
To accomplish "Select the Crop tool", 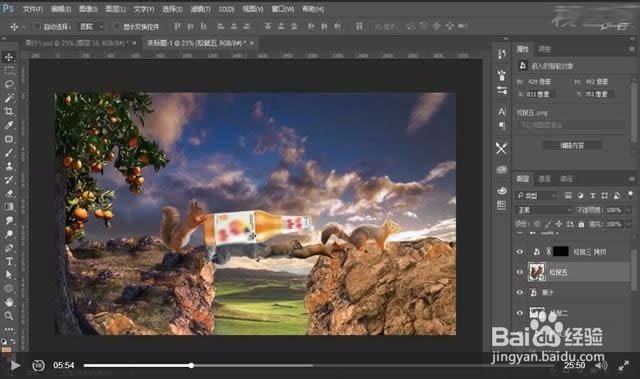I will [x=9, y=111].
